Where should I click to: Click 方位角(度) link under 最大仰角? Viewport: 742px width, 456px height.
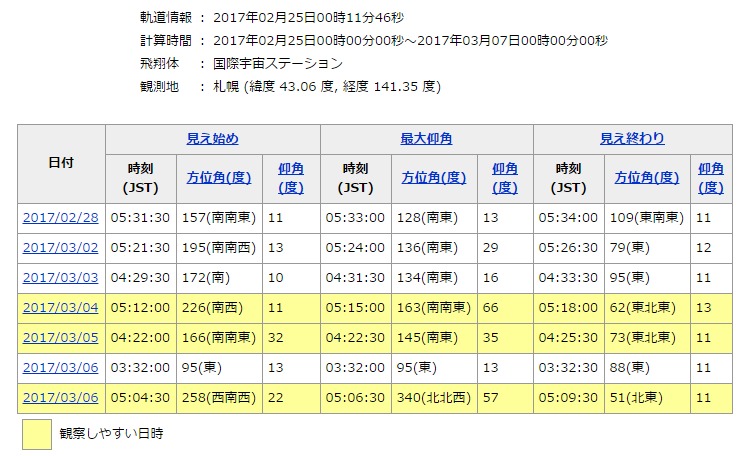434,177
